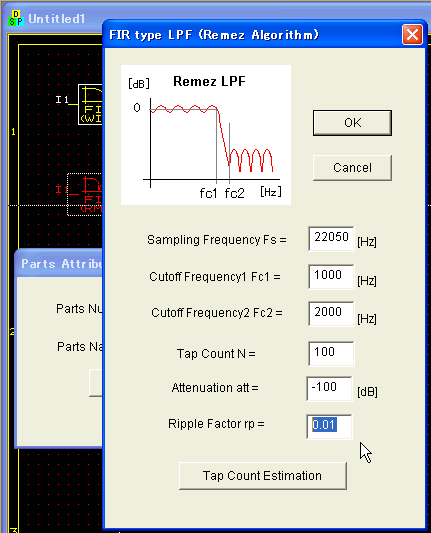Click the Ripple Factor rp field
This screenshot has height=533, width=431.
(329, 426)
